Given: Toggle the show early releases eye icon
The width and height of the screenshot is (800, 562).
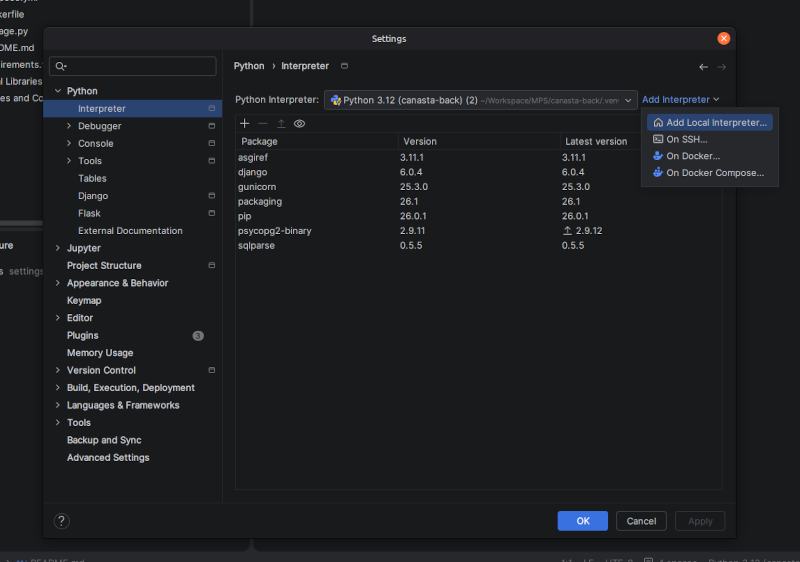Looking at the screenshot, I should tap(299, 124).
